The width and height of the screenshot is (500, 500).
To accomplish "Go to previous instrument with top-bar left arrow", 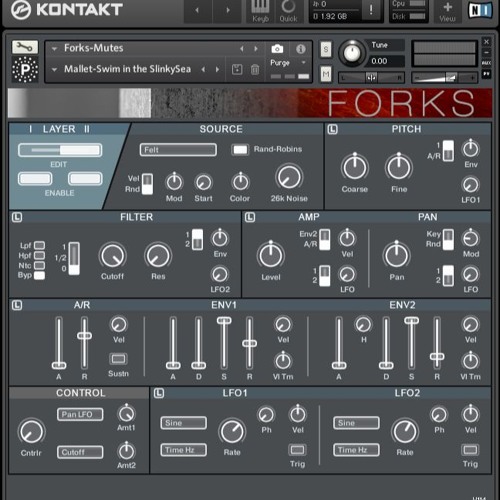I will 197,10.
